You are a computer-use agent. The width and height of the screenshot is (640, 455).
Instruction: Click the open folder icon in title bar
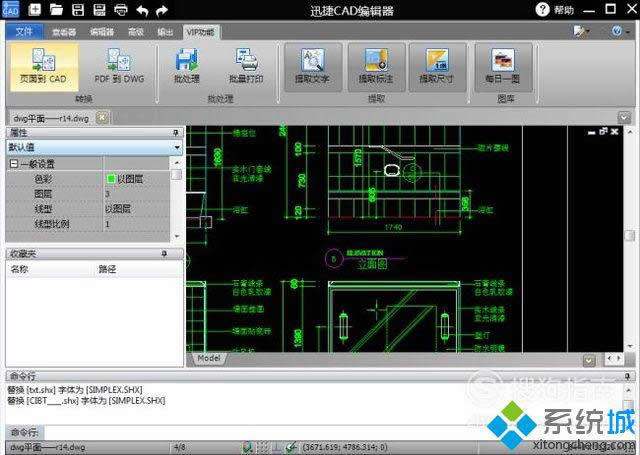pyautogui.click(x=56, y=9)
